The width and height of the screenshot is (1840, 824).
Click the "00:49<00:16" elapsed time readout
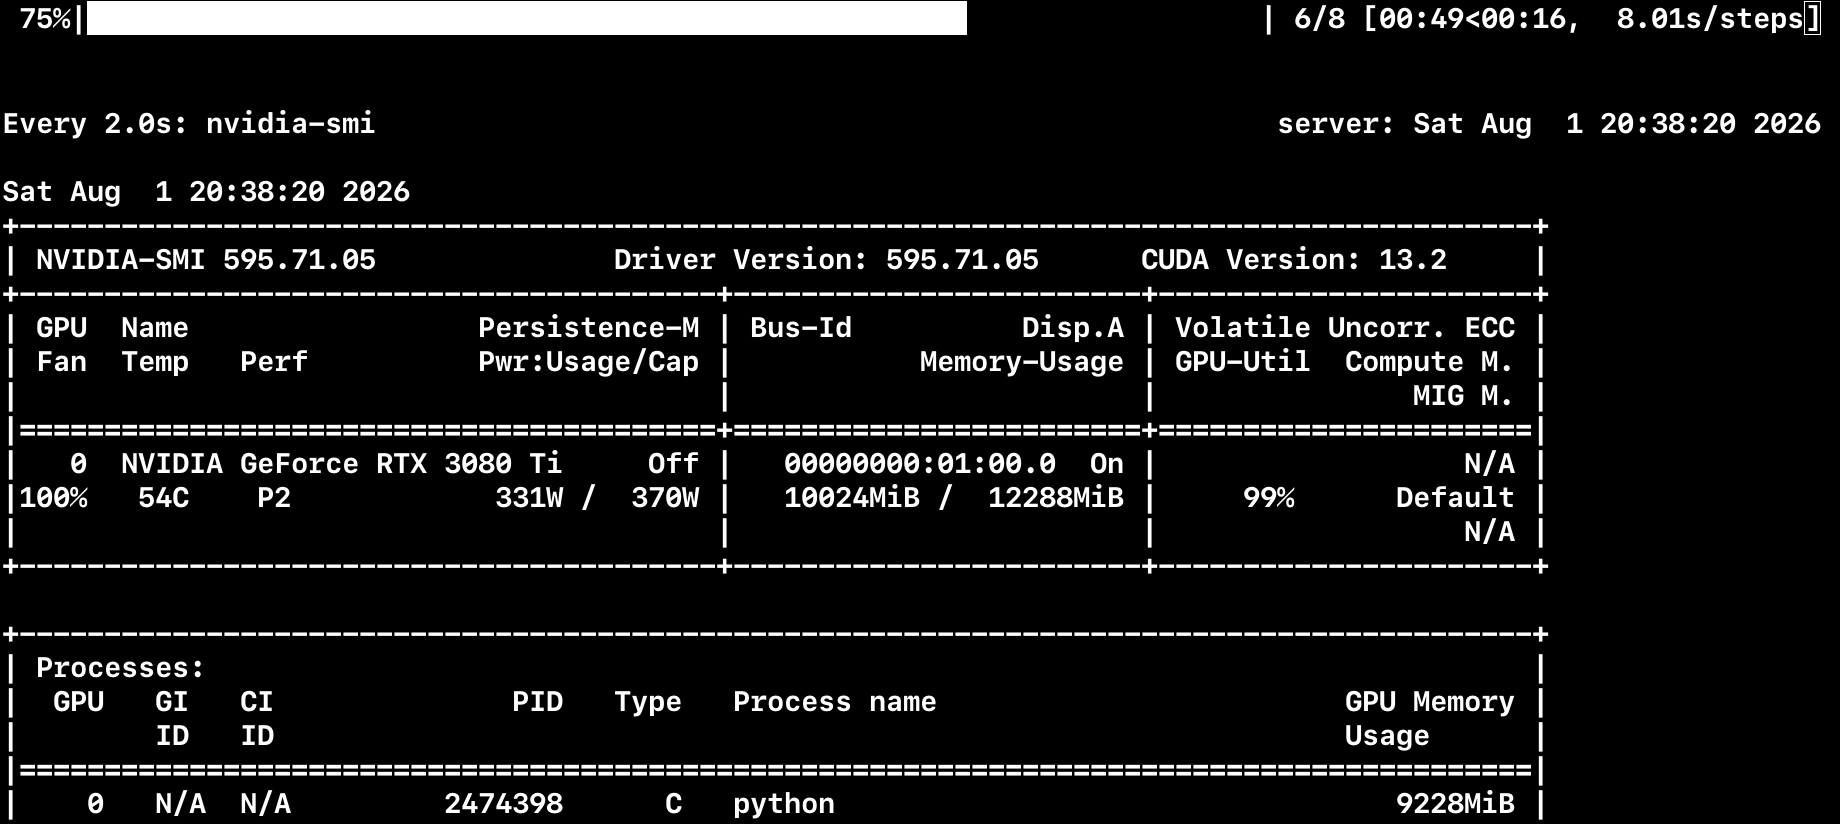click(1473, 18)
